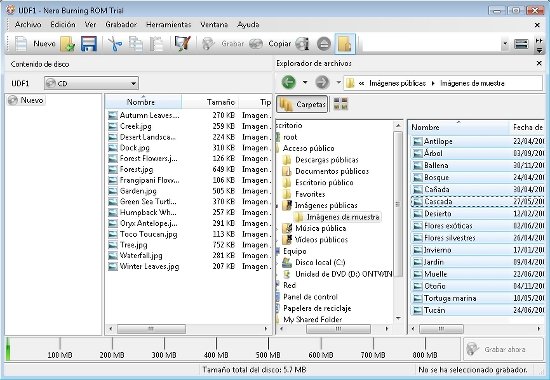Open the back button history dropdown
Viewport: 550px width, 380px height.
tap(305, 82)
